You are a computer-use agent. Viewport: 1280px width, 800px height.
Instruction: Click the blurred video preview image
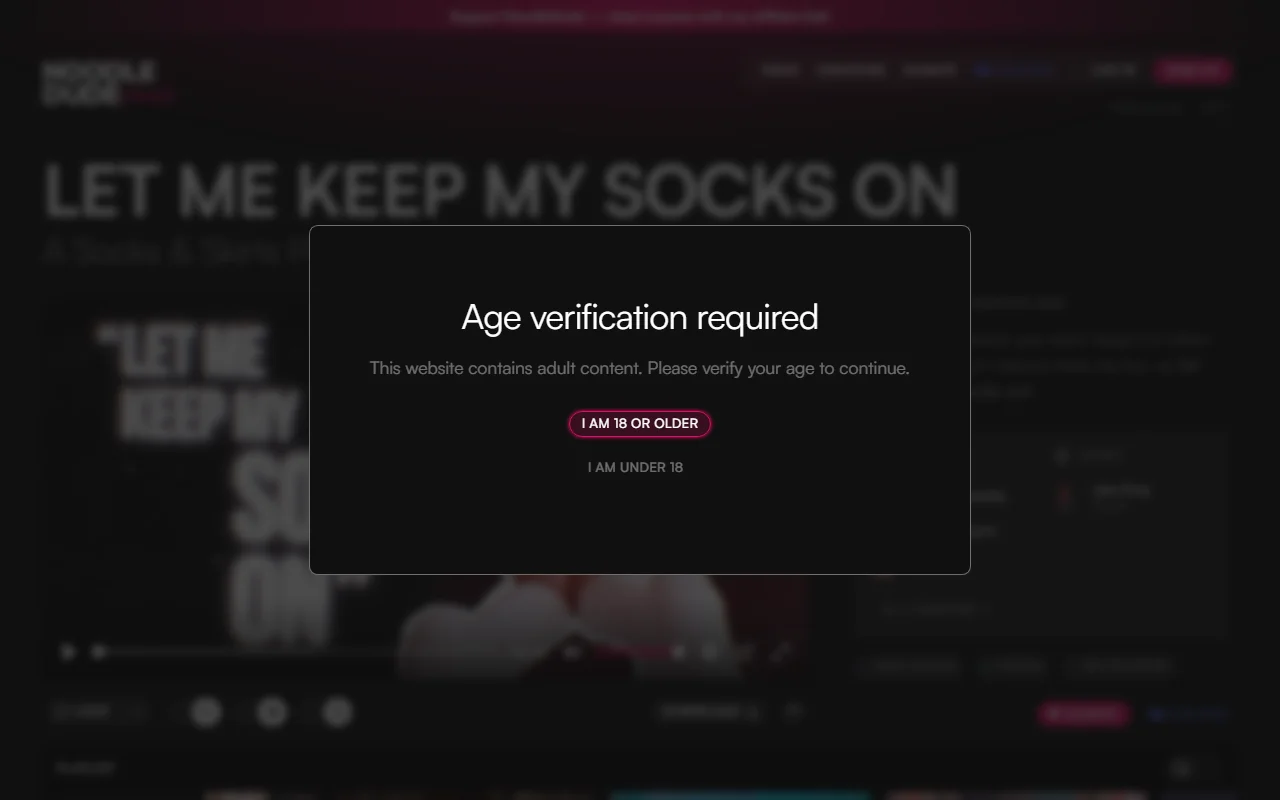(x=430, y=480)
